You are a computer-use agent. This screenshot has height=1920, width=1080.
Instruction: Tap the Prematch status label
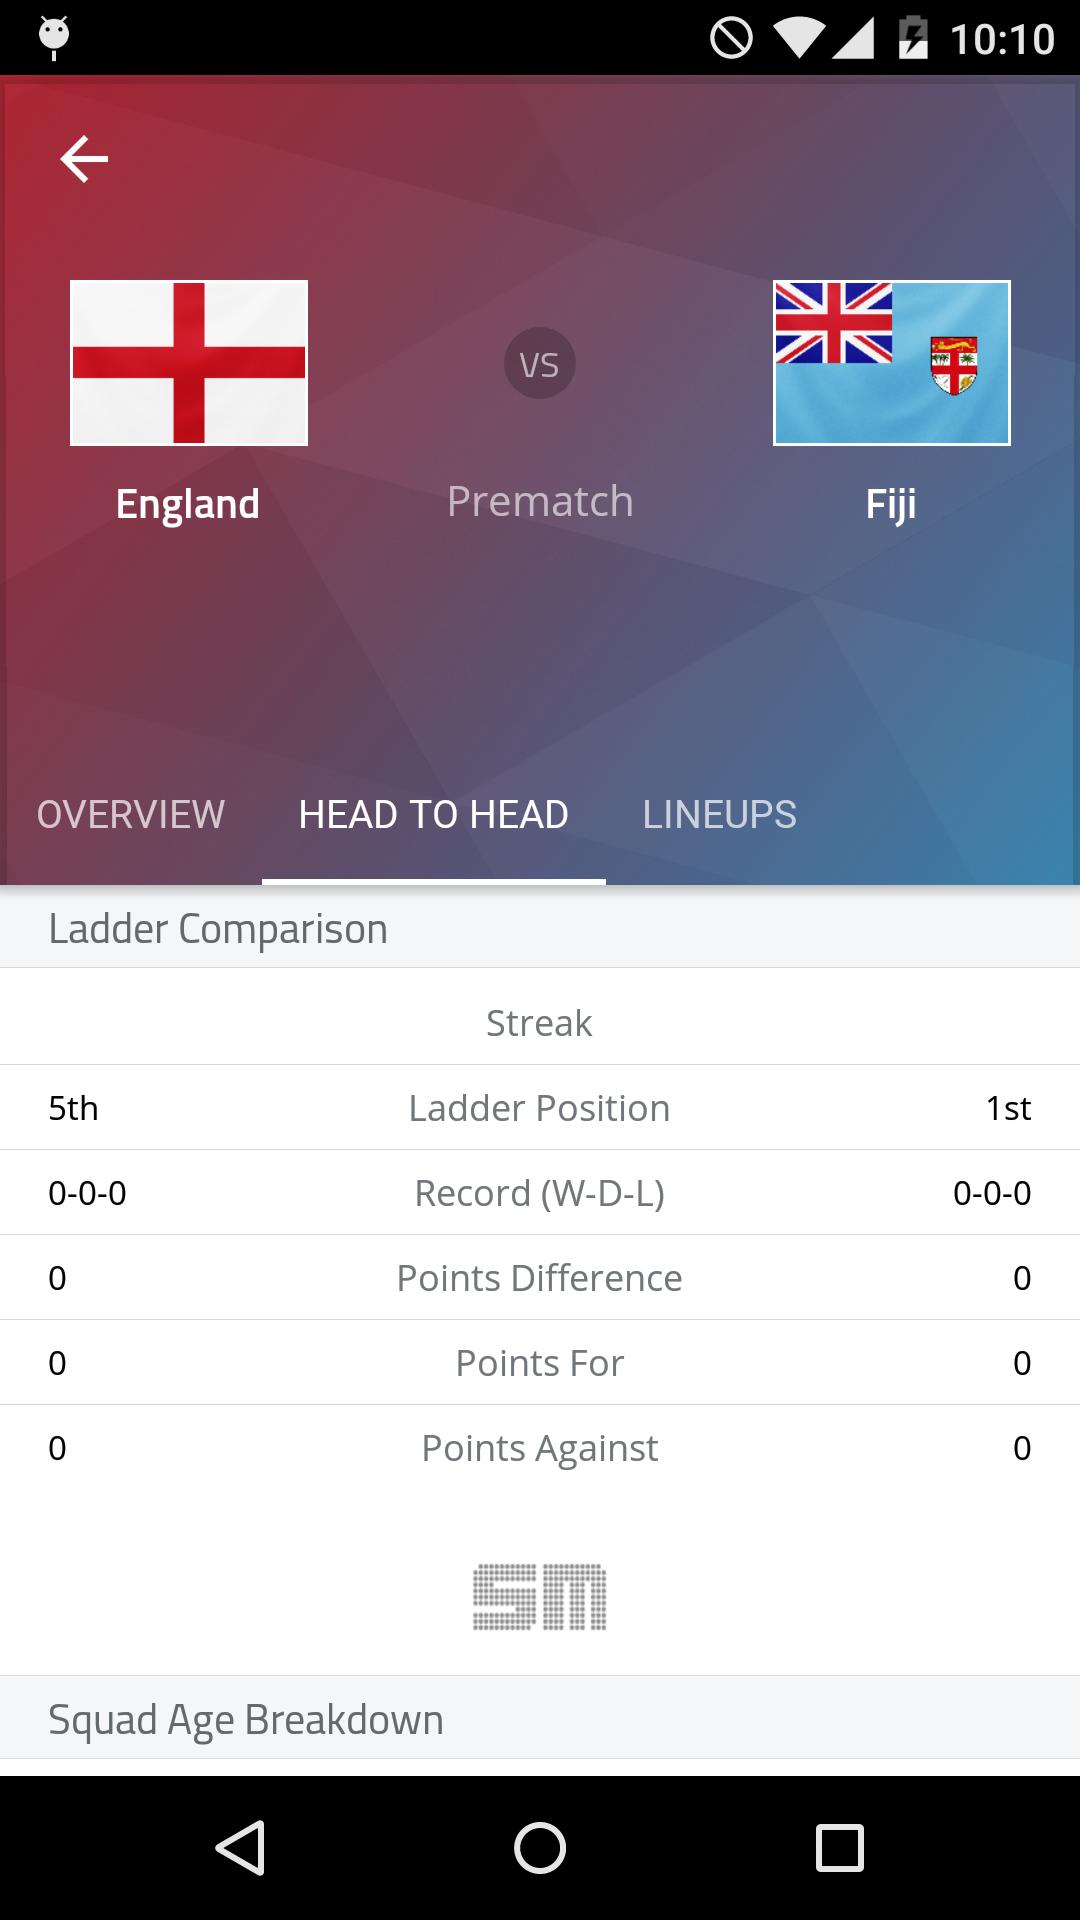540,501
